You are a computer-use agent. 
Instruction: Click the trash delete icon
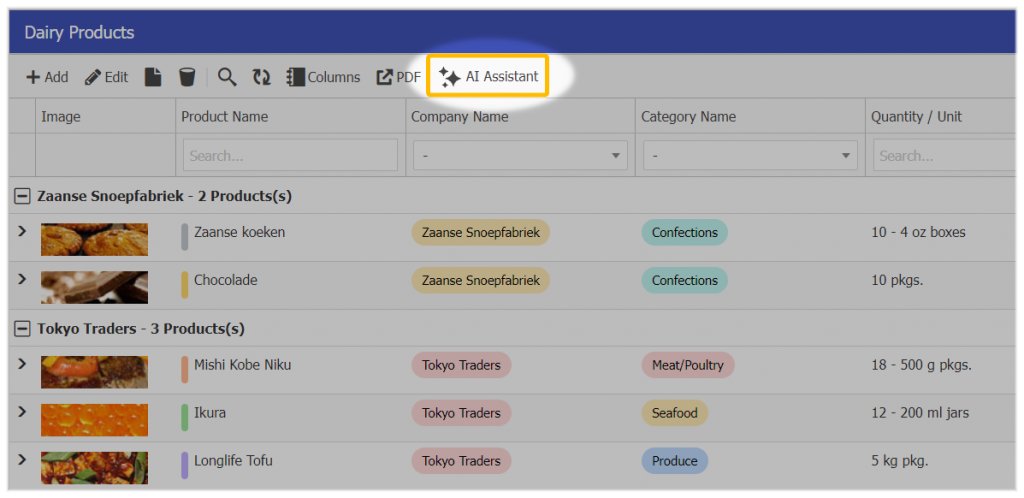[x=186, y=77]
